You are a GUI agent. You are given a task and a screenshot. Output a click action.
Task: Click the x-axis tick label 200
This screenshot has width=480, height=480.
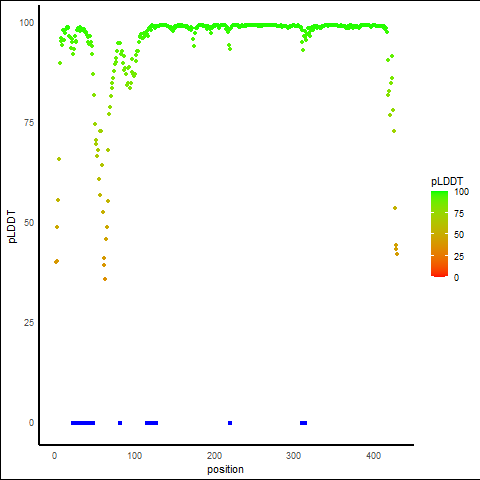point(214,456)
